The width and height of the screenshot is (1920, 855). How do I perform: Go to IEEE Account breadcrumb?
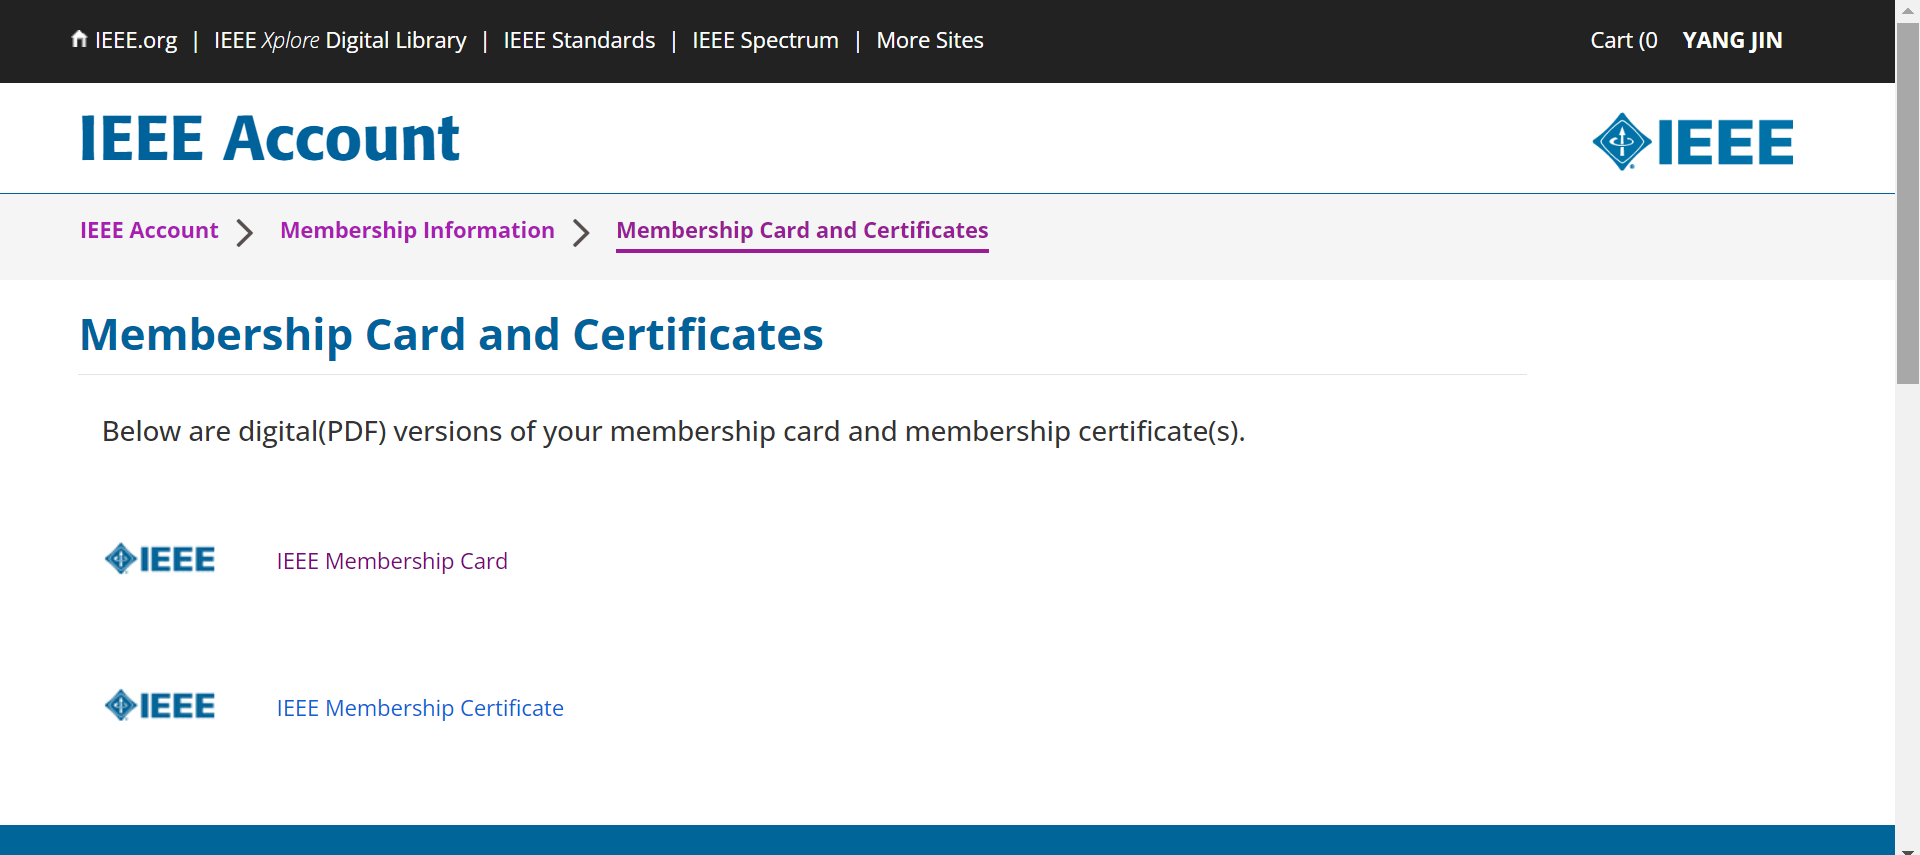tap(149, 230)
